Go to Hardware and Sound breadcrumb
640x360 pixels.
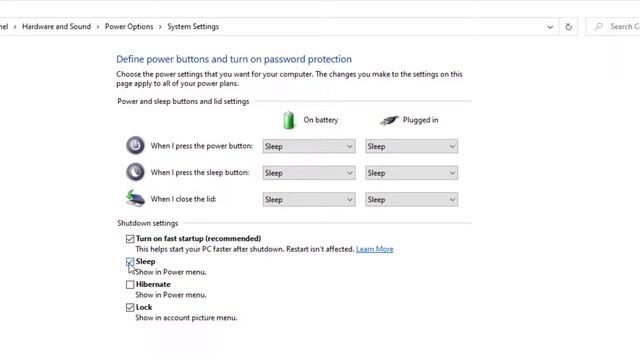pos(56,27)
